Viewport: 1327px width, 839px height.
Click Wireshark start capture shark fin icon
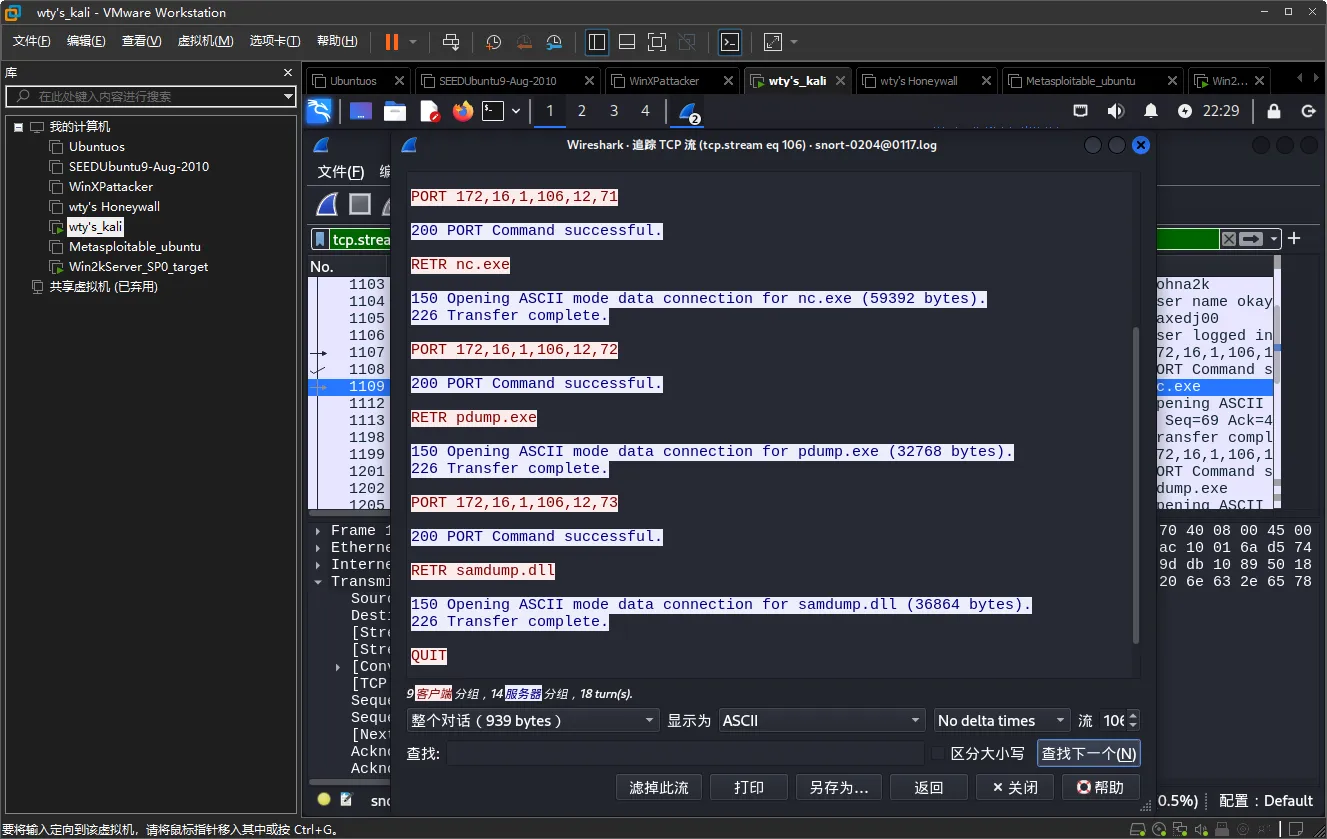click(x=327, y=205)
